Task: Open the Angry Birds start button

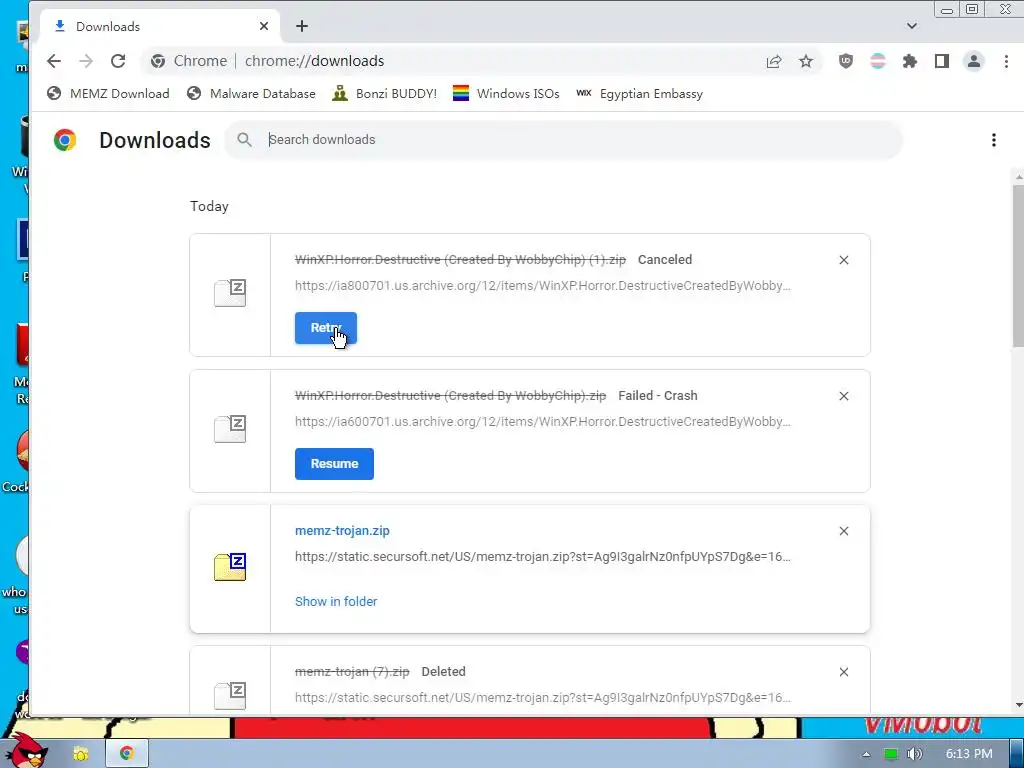Action: (26, 751)
